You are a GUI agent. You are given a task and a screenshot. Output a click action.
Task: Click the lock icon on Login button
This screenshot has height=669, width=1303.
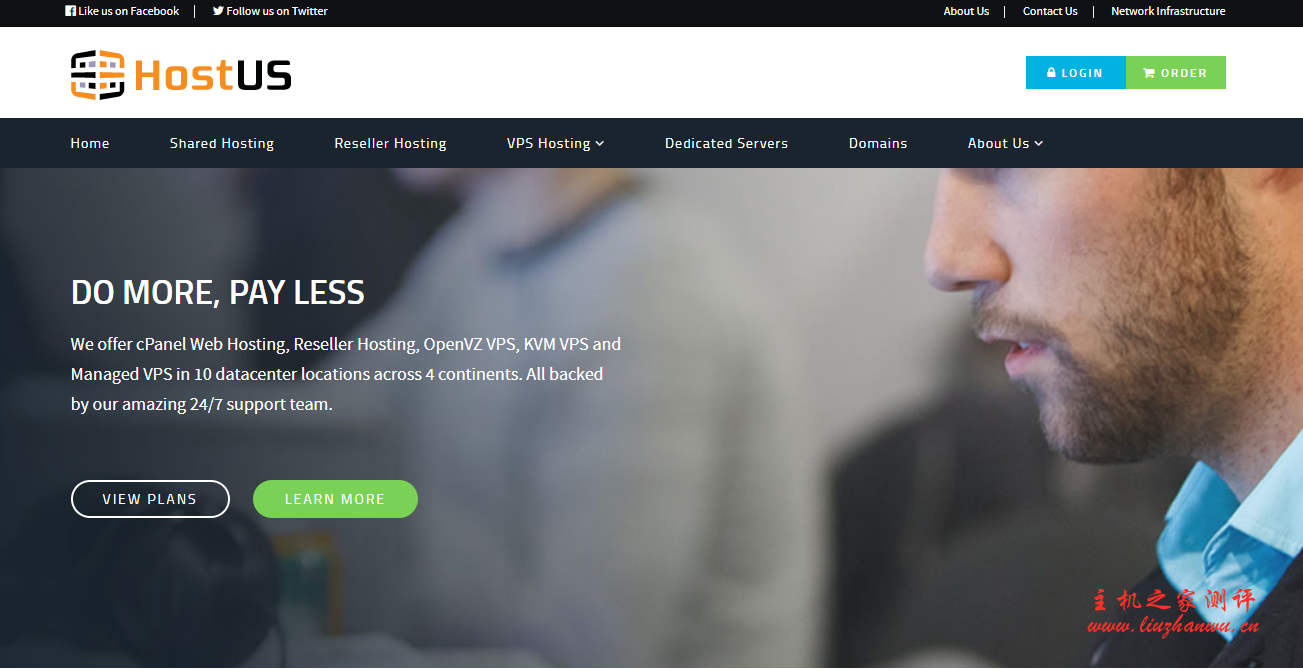(1051, 73)
